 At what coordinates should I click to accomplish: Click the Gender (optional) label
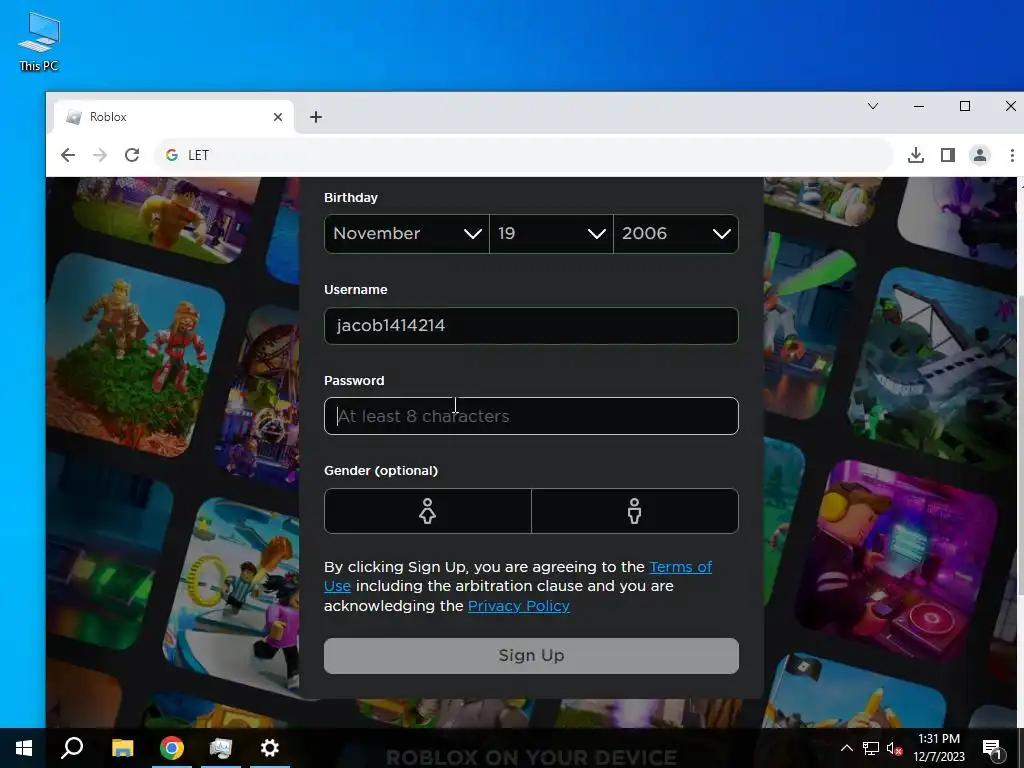[x=381, y=471]
